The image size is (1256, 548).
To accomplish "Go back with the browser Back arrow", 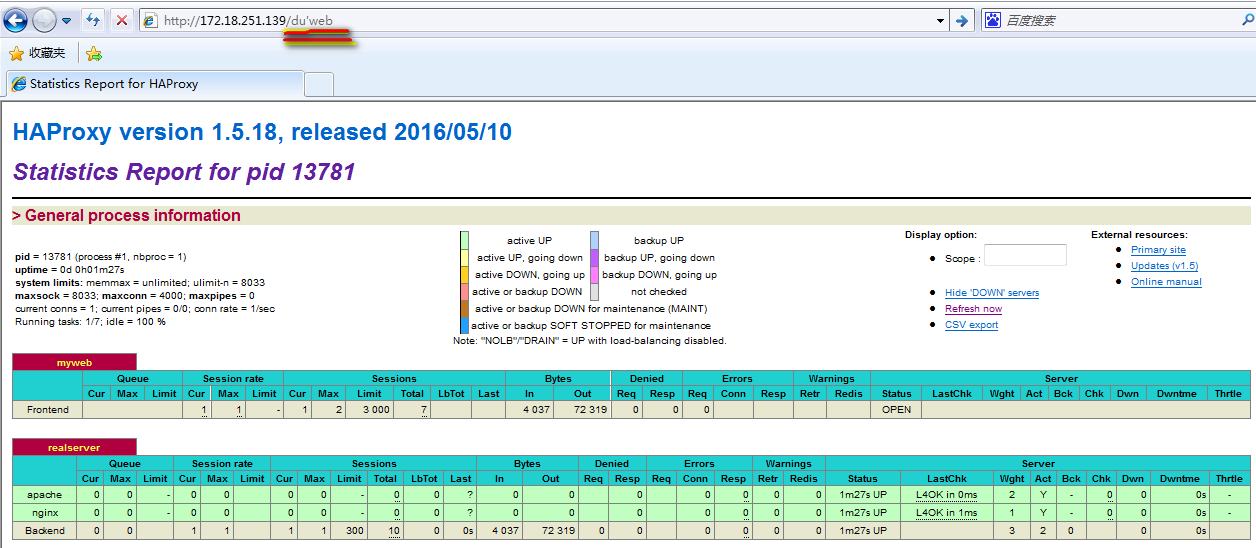I will click(x=15, y=20).
